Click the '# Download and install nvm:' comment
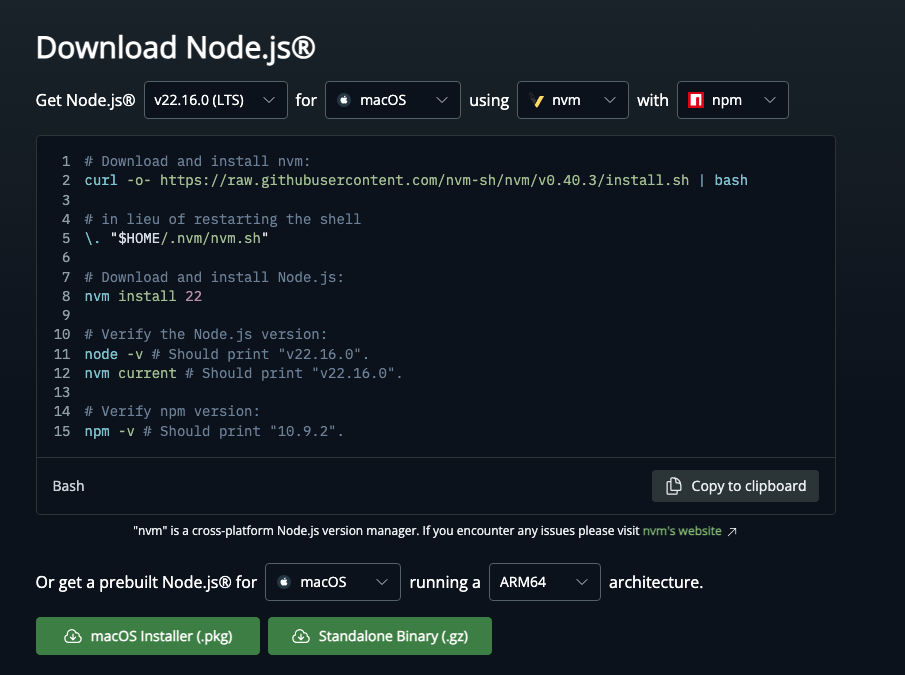 point(197,162)
